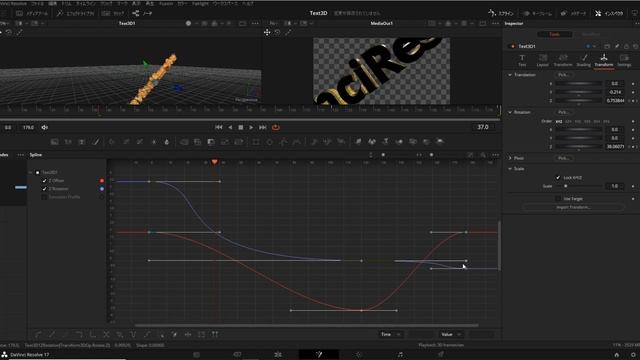Stop playback in transport controls
640x360 pixels.
pyautogui.click(x=240, y=127)
